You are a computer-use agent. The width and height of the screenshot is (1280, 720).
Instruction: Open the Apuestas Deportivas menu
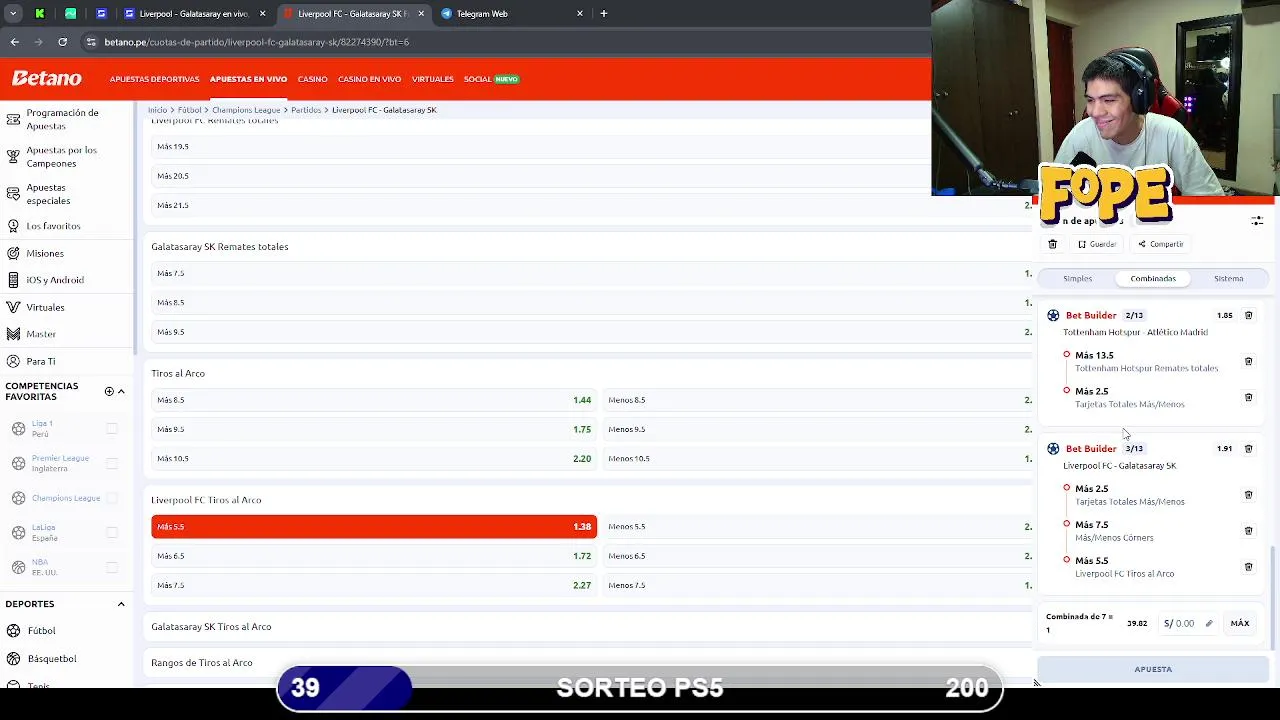(154, 79)
